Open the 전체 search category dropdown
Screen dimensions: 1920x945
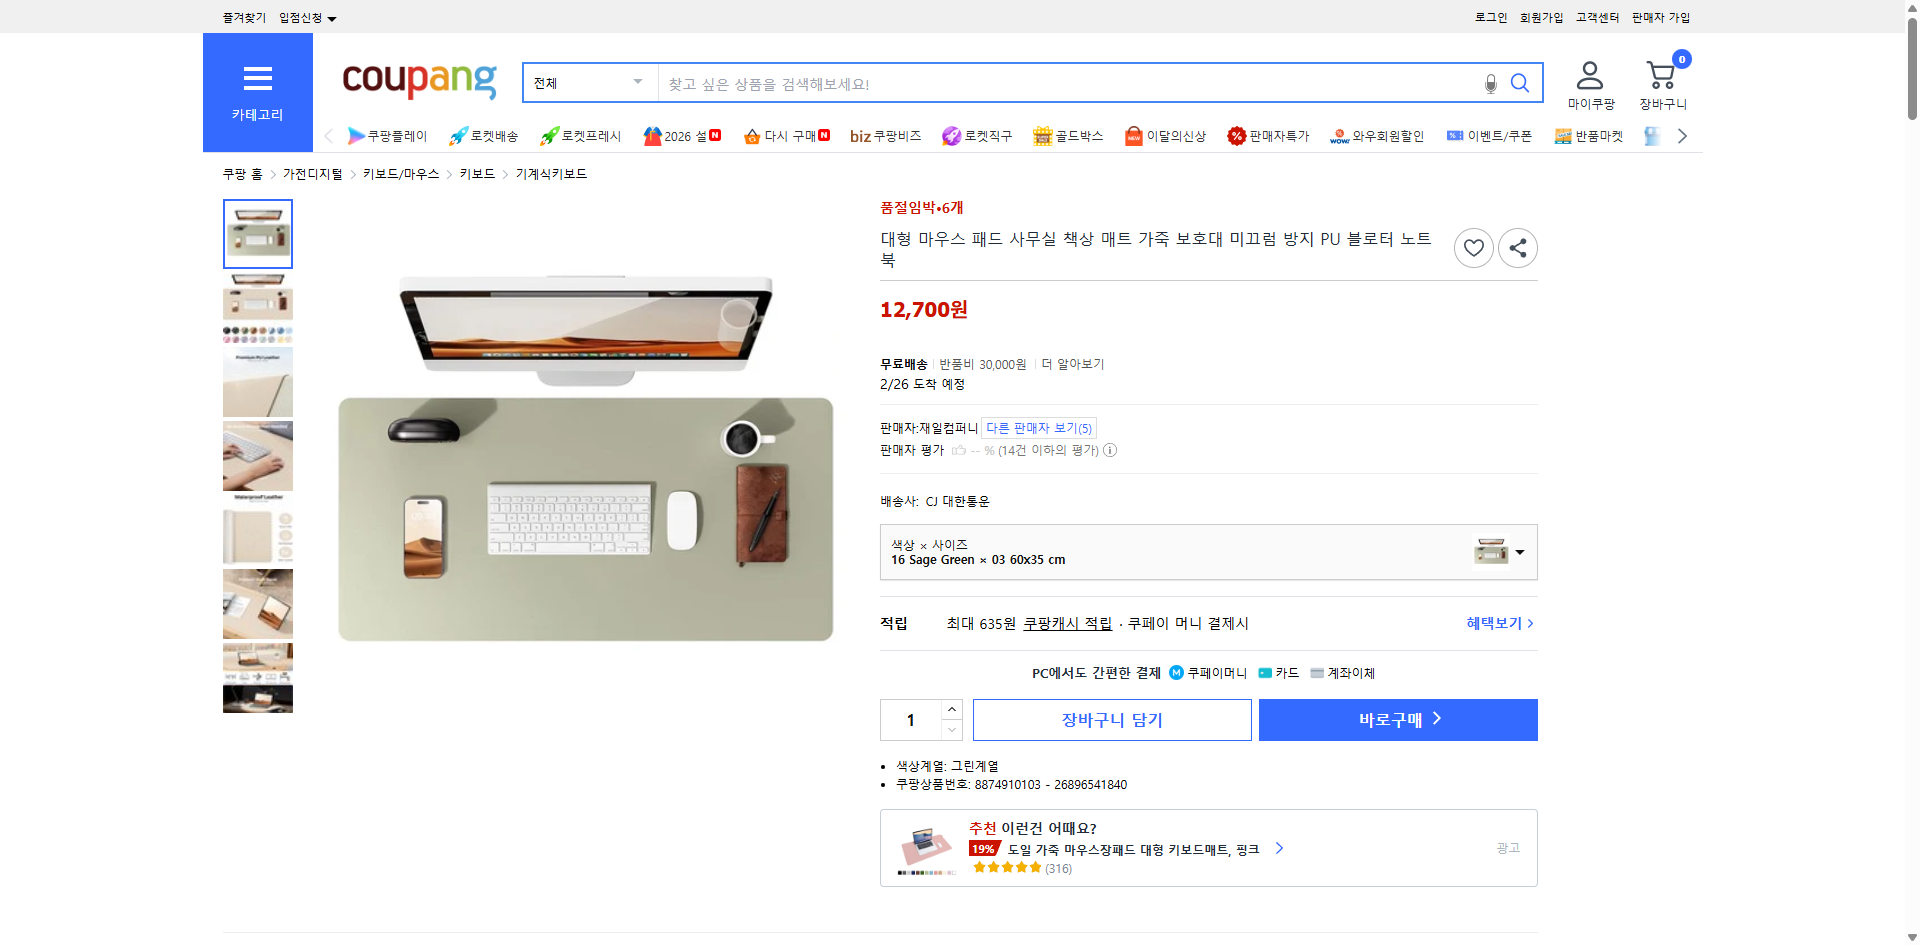click(x=588, y=83)
